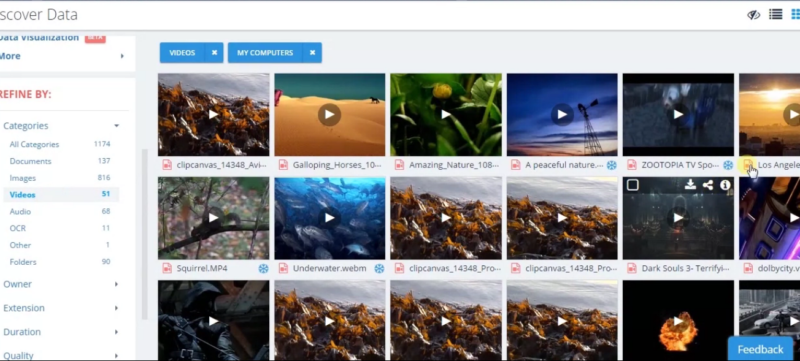Toggle the hidden-items eye icon in header
The height and width of the screenshot is (361, 800).
click(x=754, y=15)
